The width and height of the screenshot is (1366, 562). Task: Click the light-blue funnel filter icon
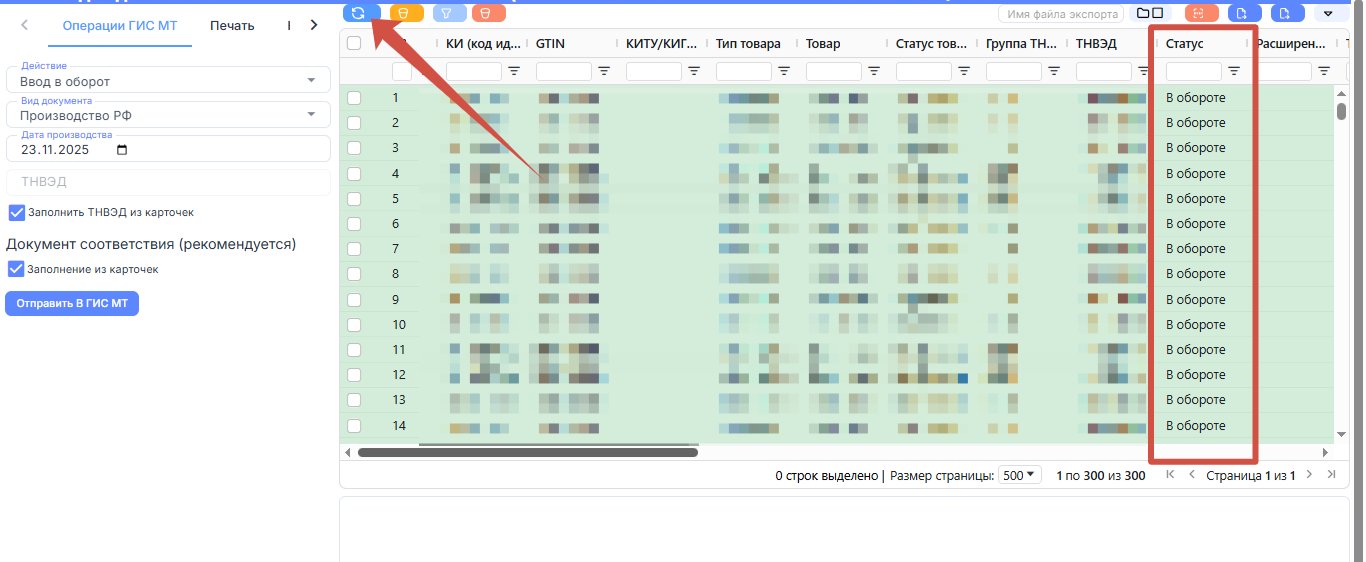pyautogui.click(x=449, y=13)
